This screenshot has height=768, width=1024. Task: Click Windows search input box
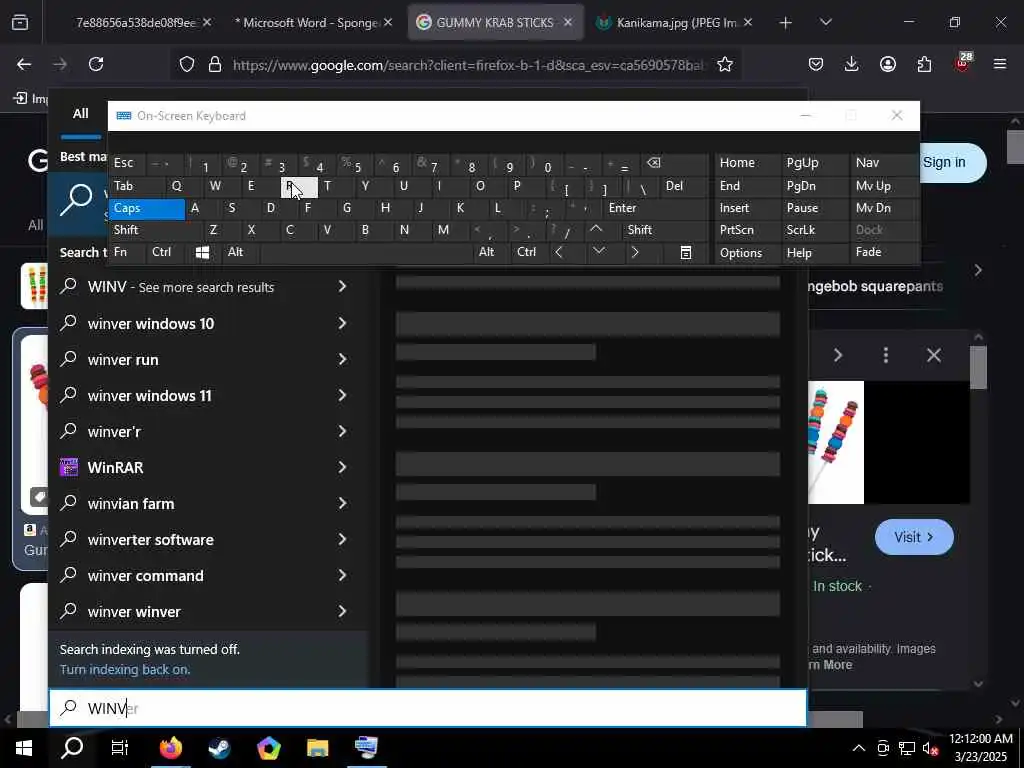(x=428, y=708)
